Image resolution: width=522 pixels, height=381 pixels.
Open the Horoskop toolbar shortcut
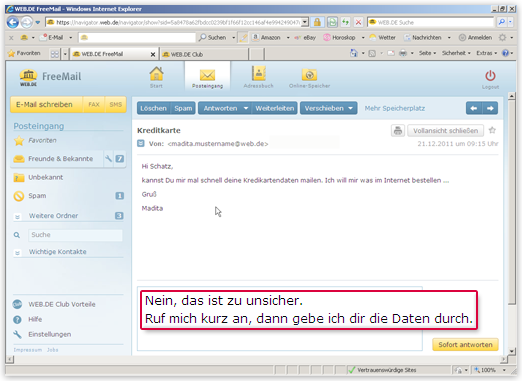340,38
